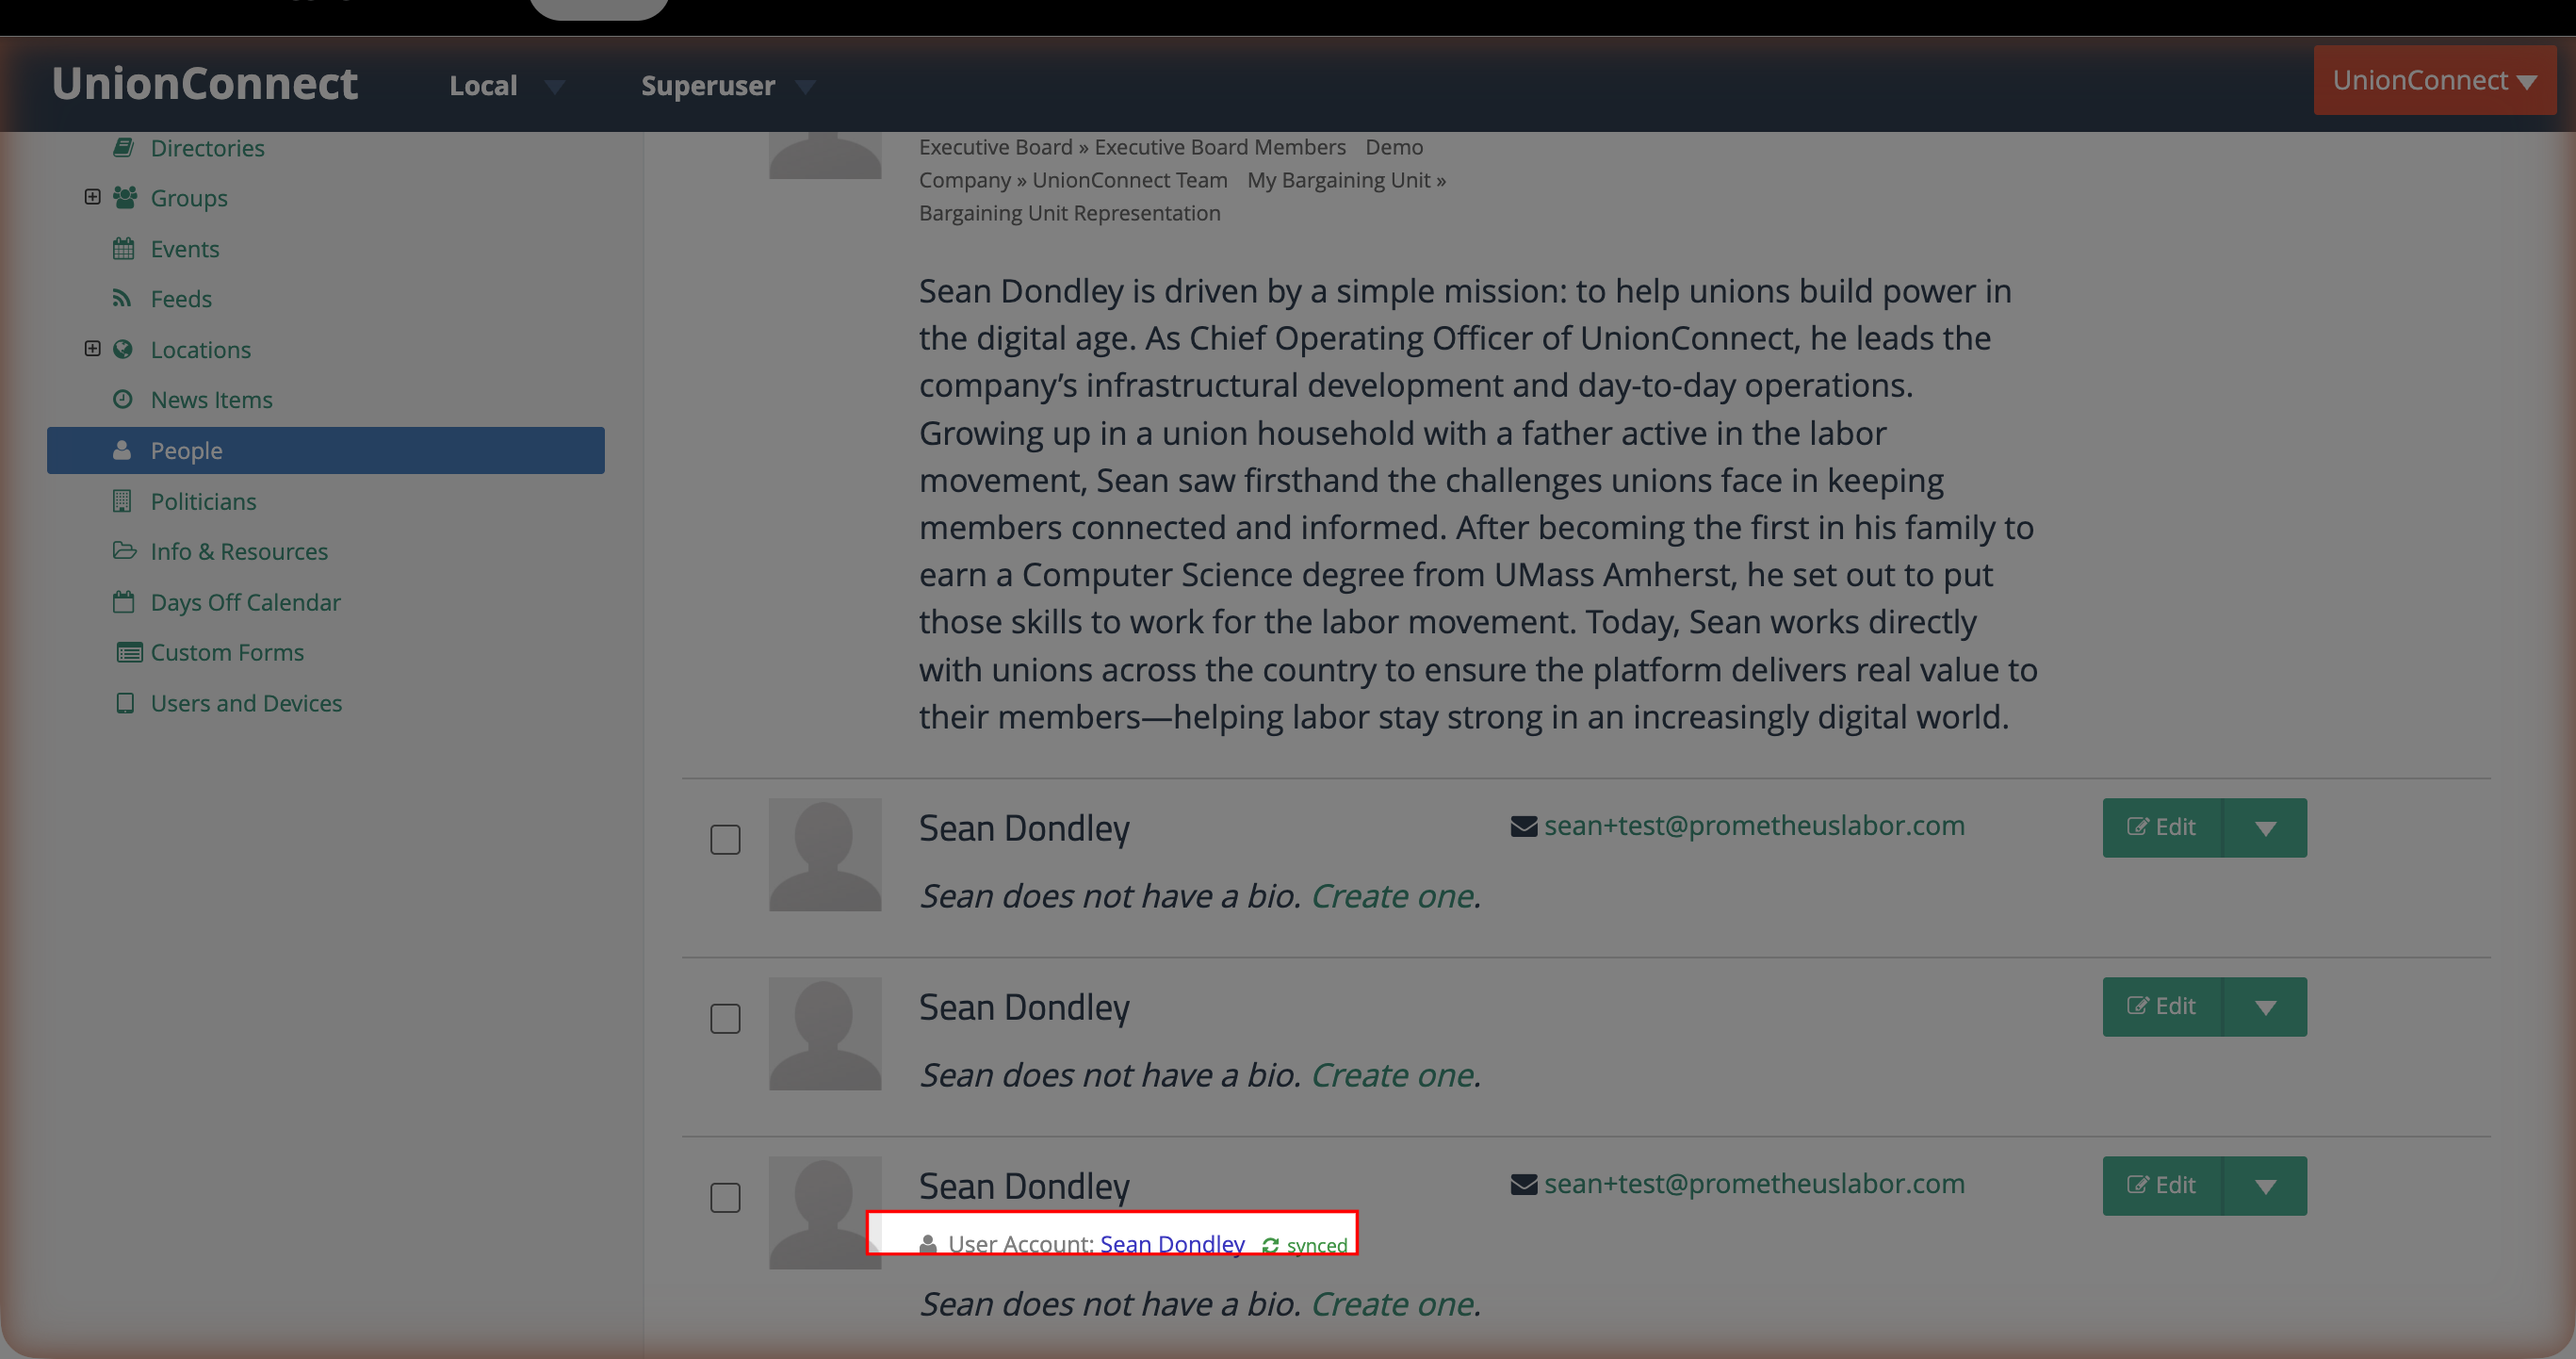This screenshot has height=1359, width=2576.
Task: Click the Groups people icon
Action: pyautogui.click(x=124, y=198)
